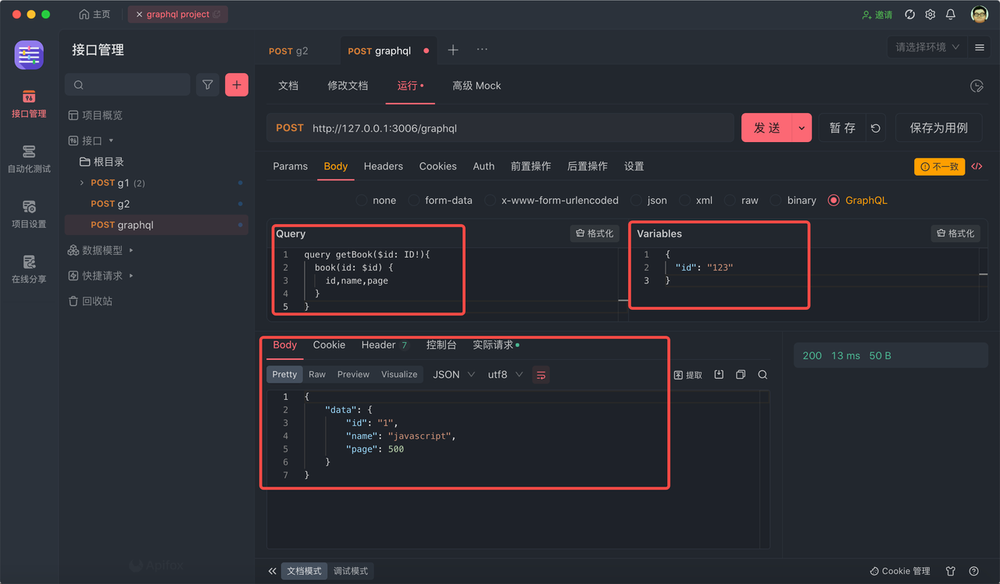Viewport: 1000px width, 584px height.
Task: Click the filter icon beside the search box
Action: click(207, 85)
